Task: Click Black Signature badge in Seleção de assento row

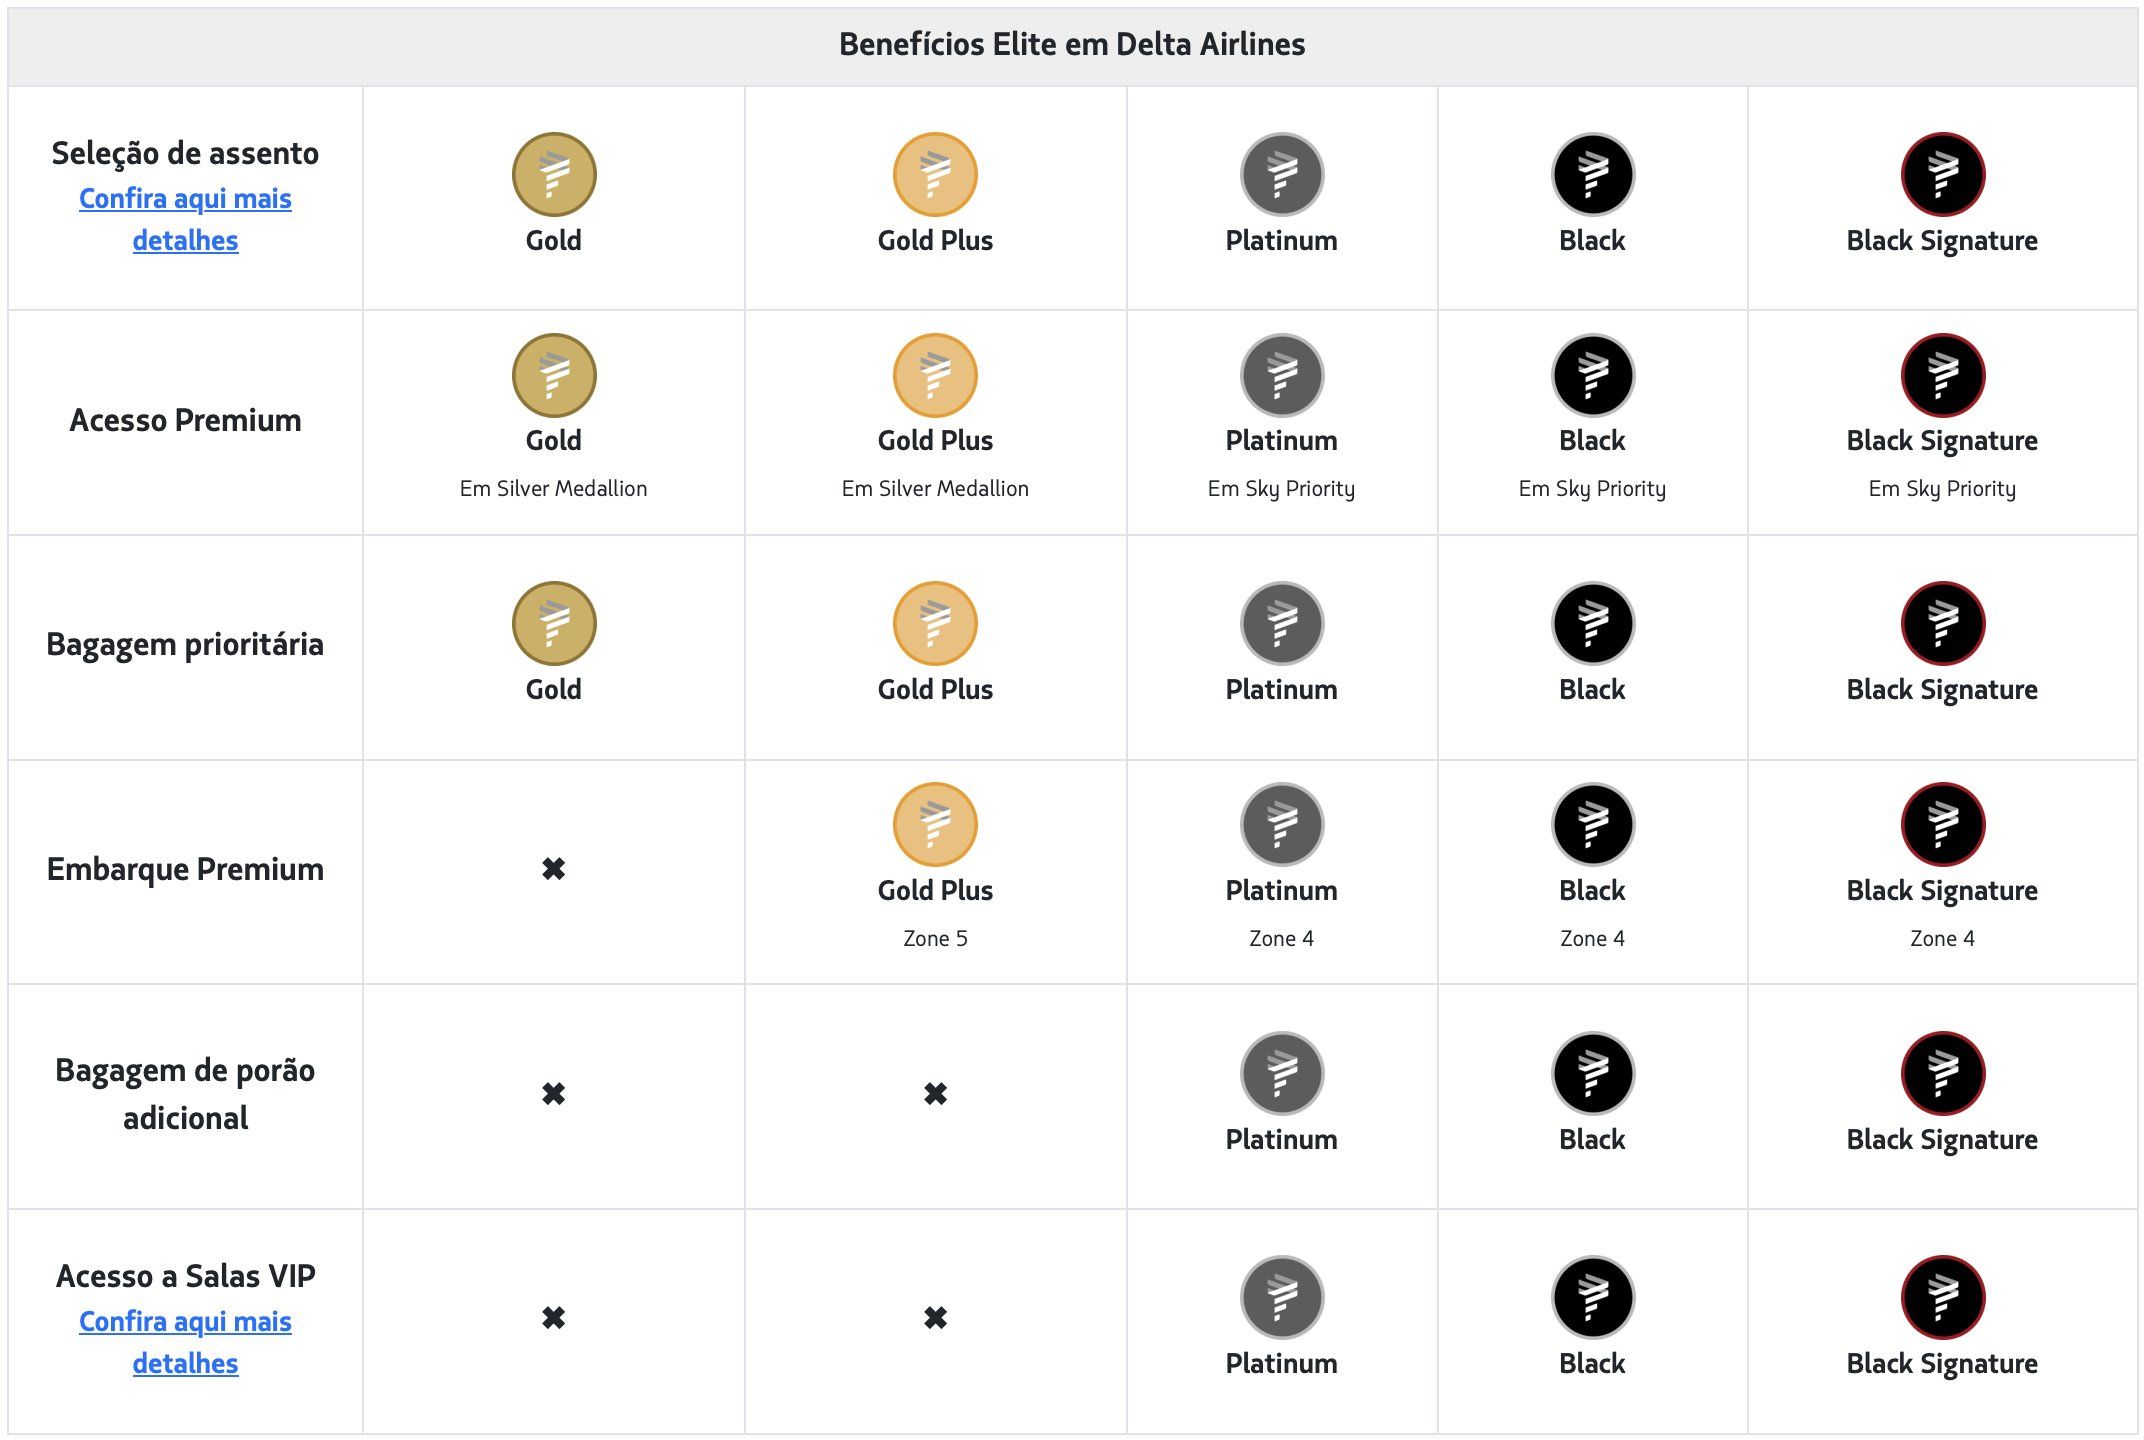Action: click(x=1942, y=175)
